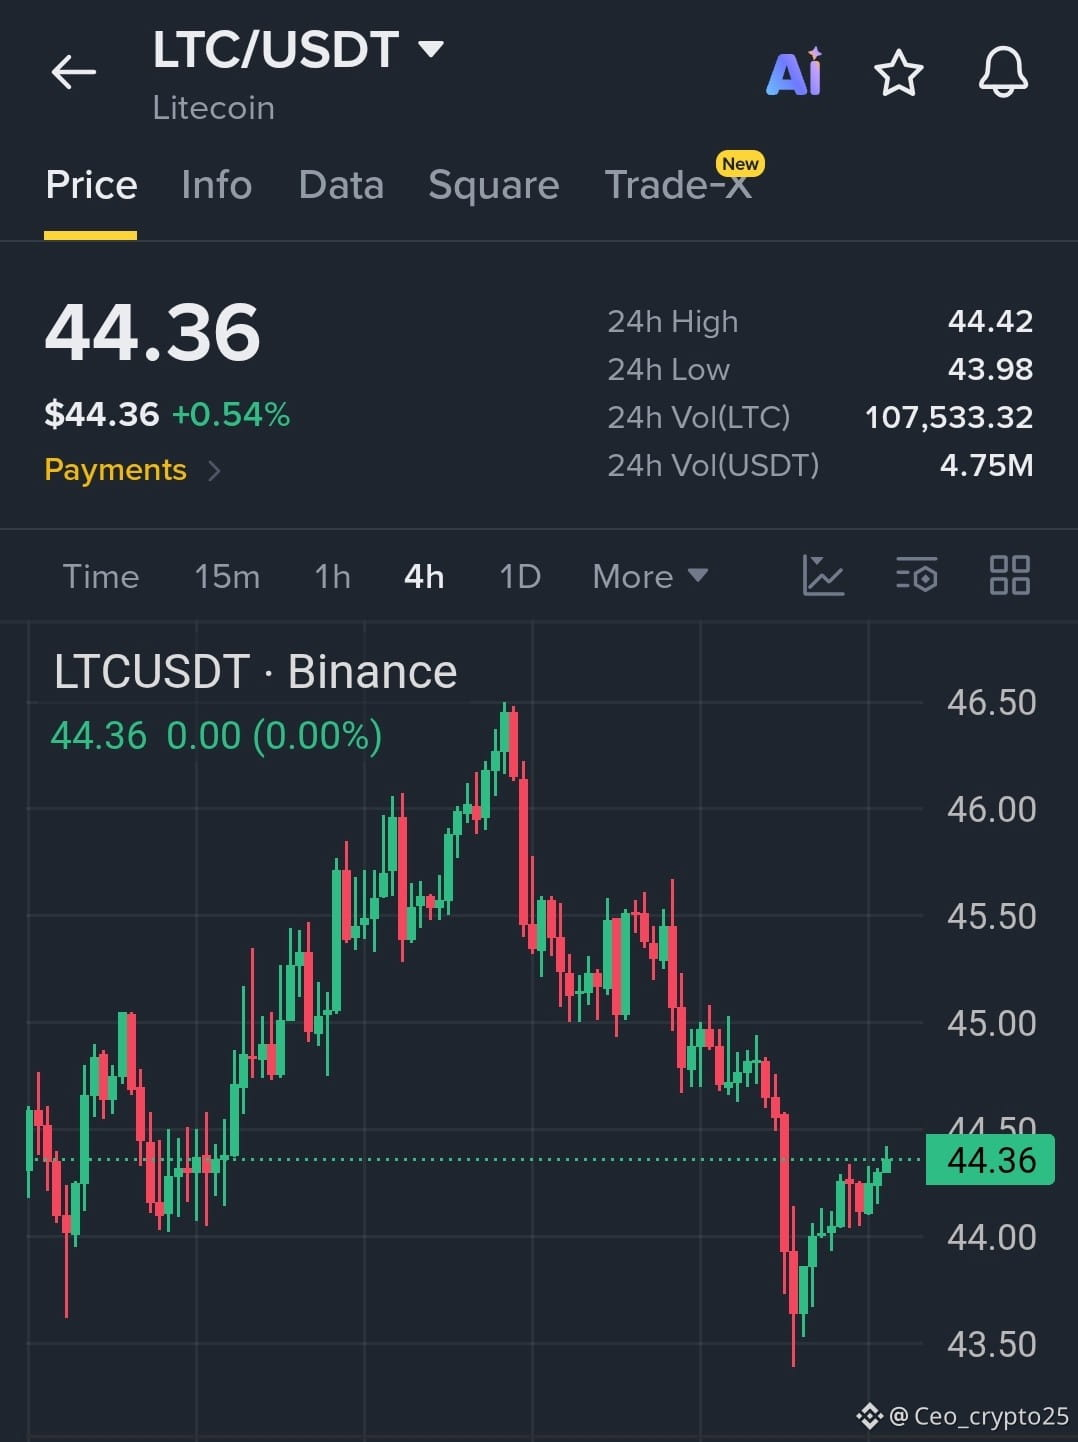The image size is (1078, 1442).
Task: Open the grid layout icon
Action: tap(1009, 576)
